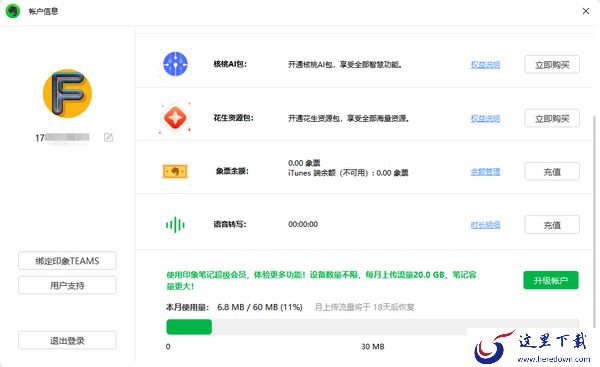Click the 象票余额: label

click(x=232, y=171)
